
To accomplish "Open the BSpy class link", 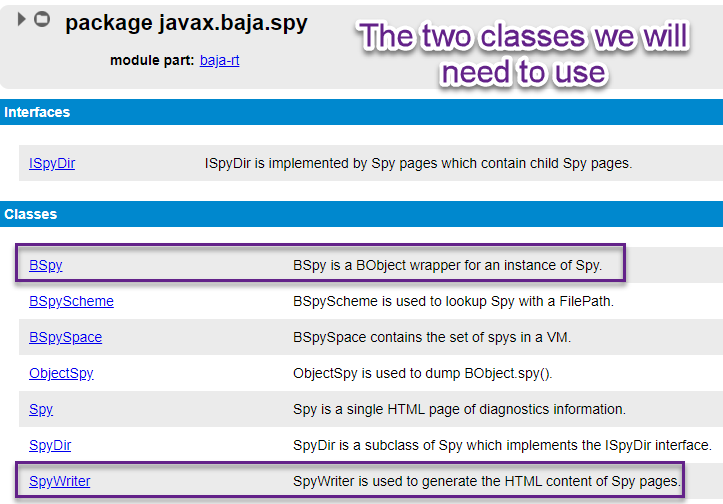I will [46, 265].
